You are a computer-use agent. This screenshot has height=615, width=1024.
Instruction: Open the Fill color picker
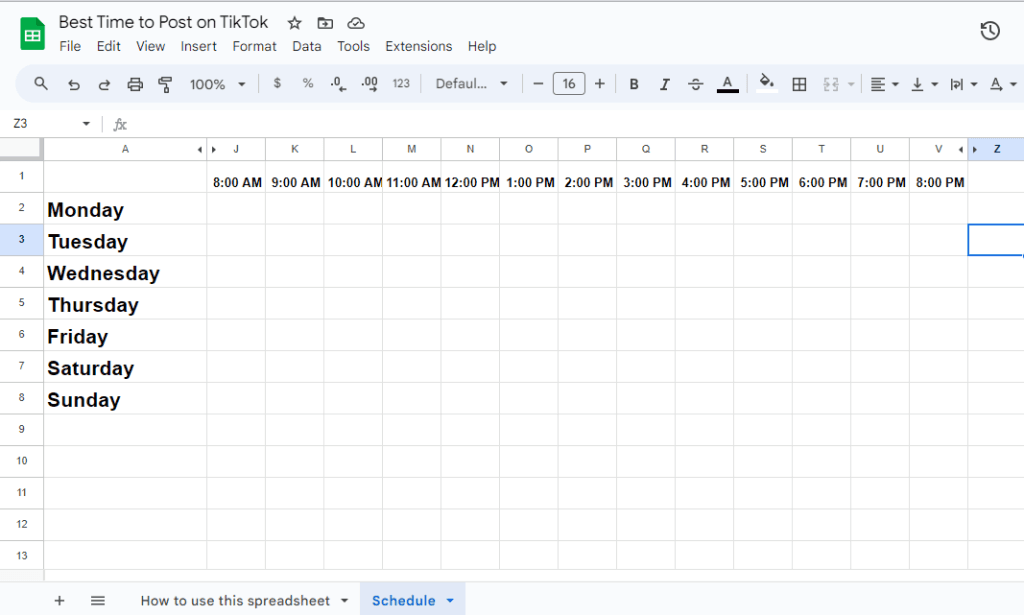pos(765,84)
